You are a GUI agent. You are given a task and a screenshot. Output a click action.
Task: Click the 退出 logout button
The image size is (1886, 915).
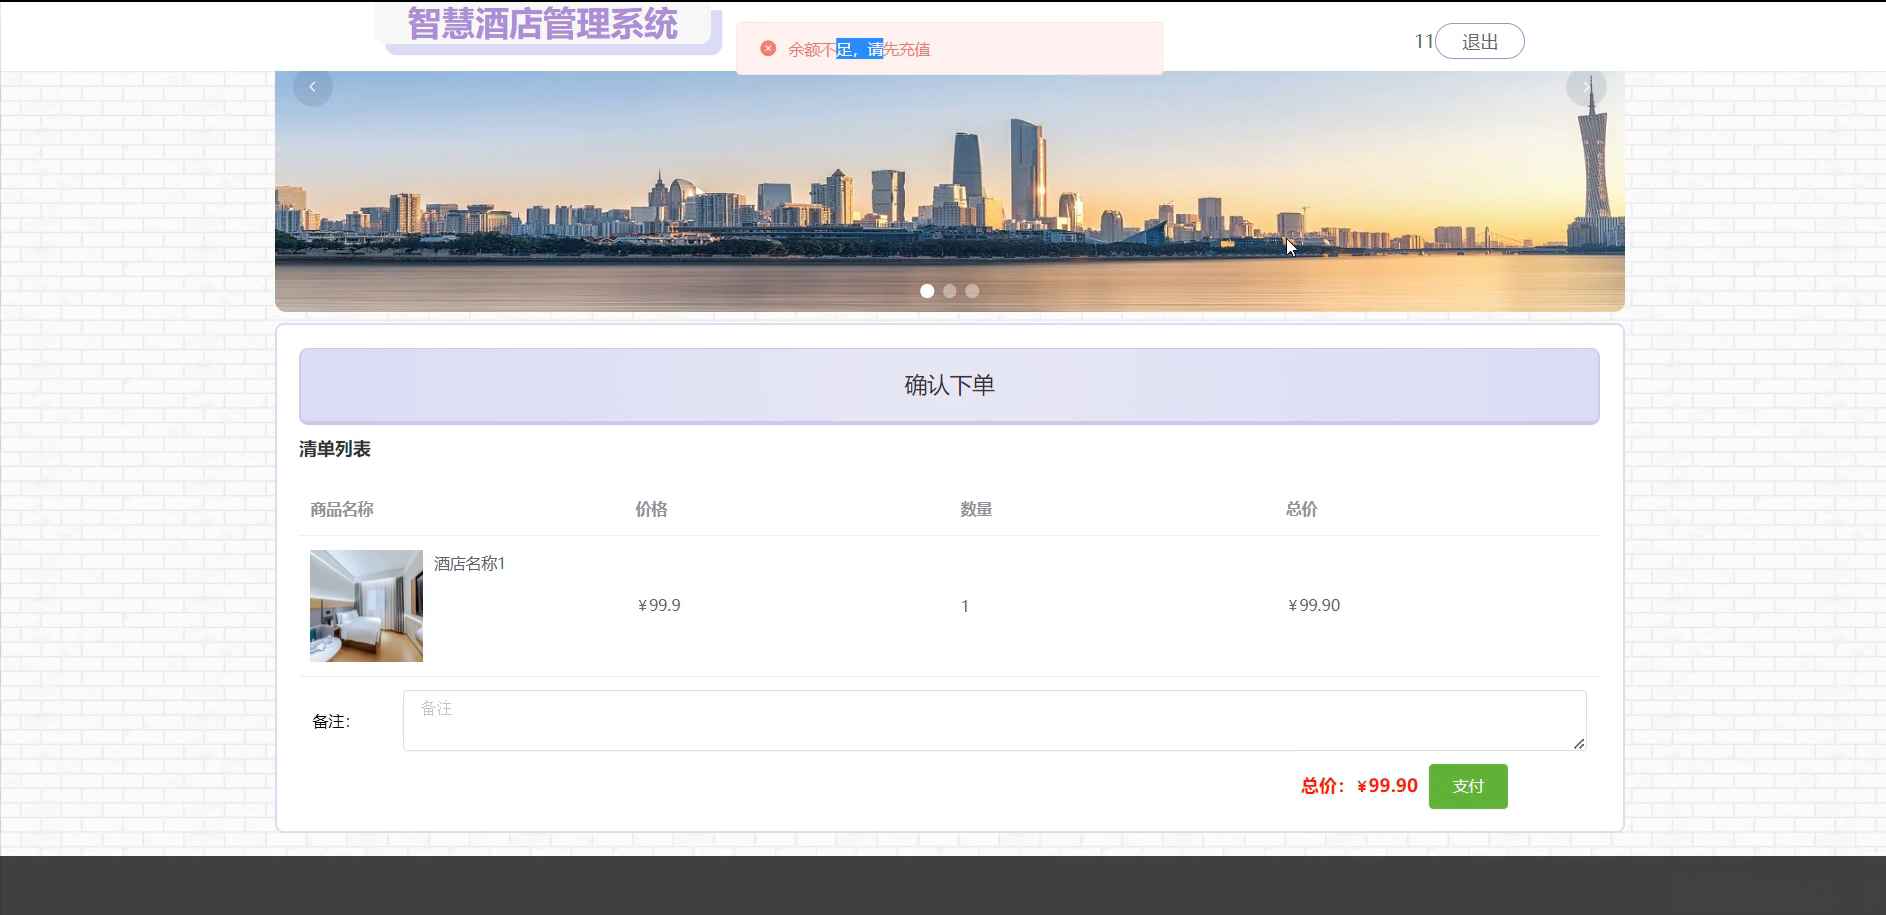1480,41
